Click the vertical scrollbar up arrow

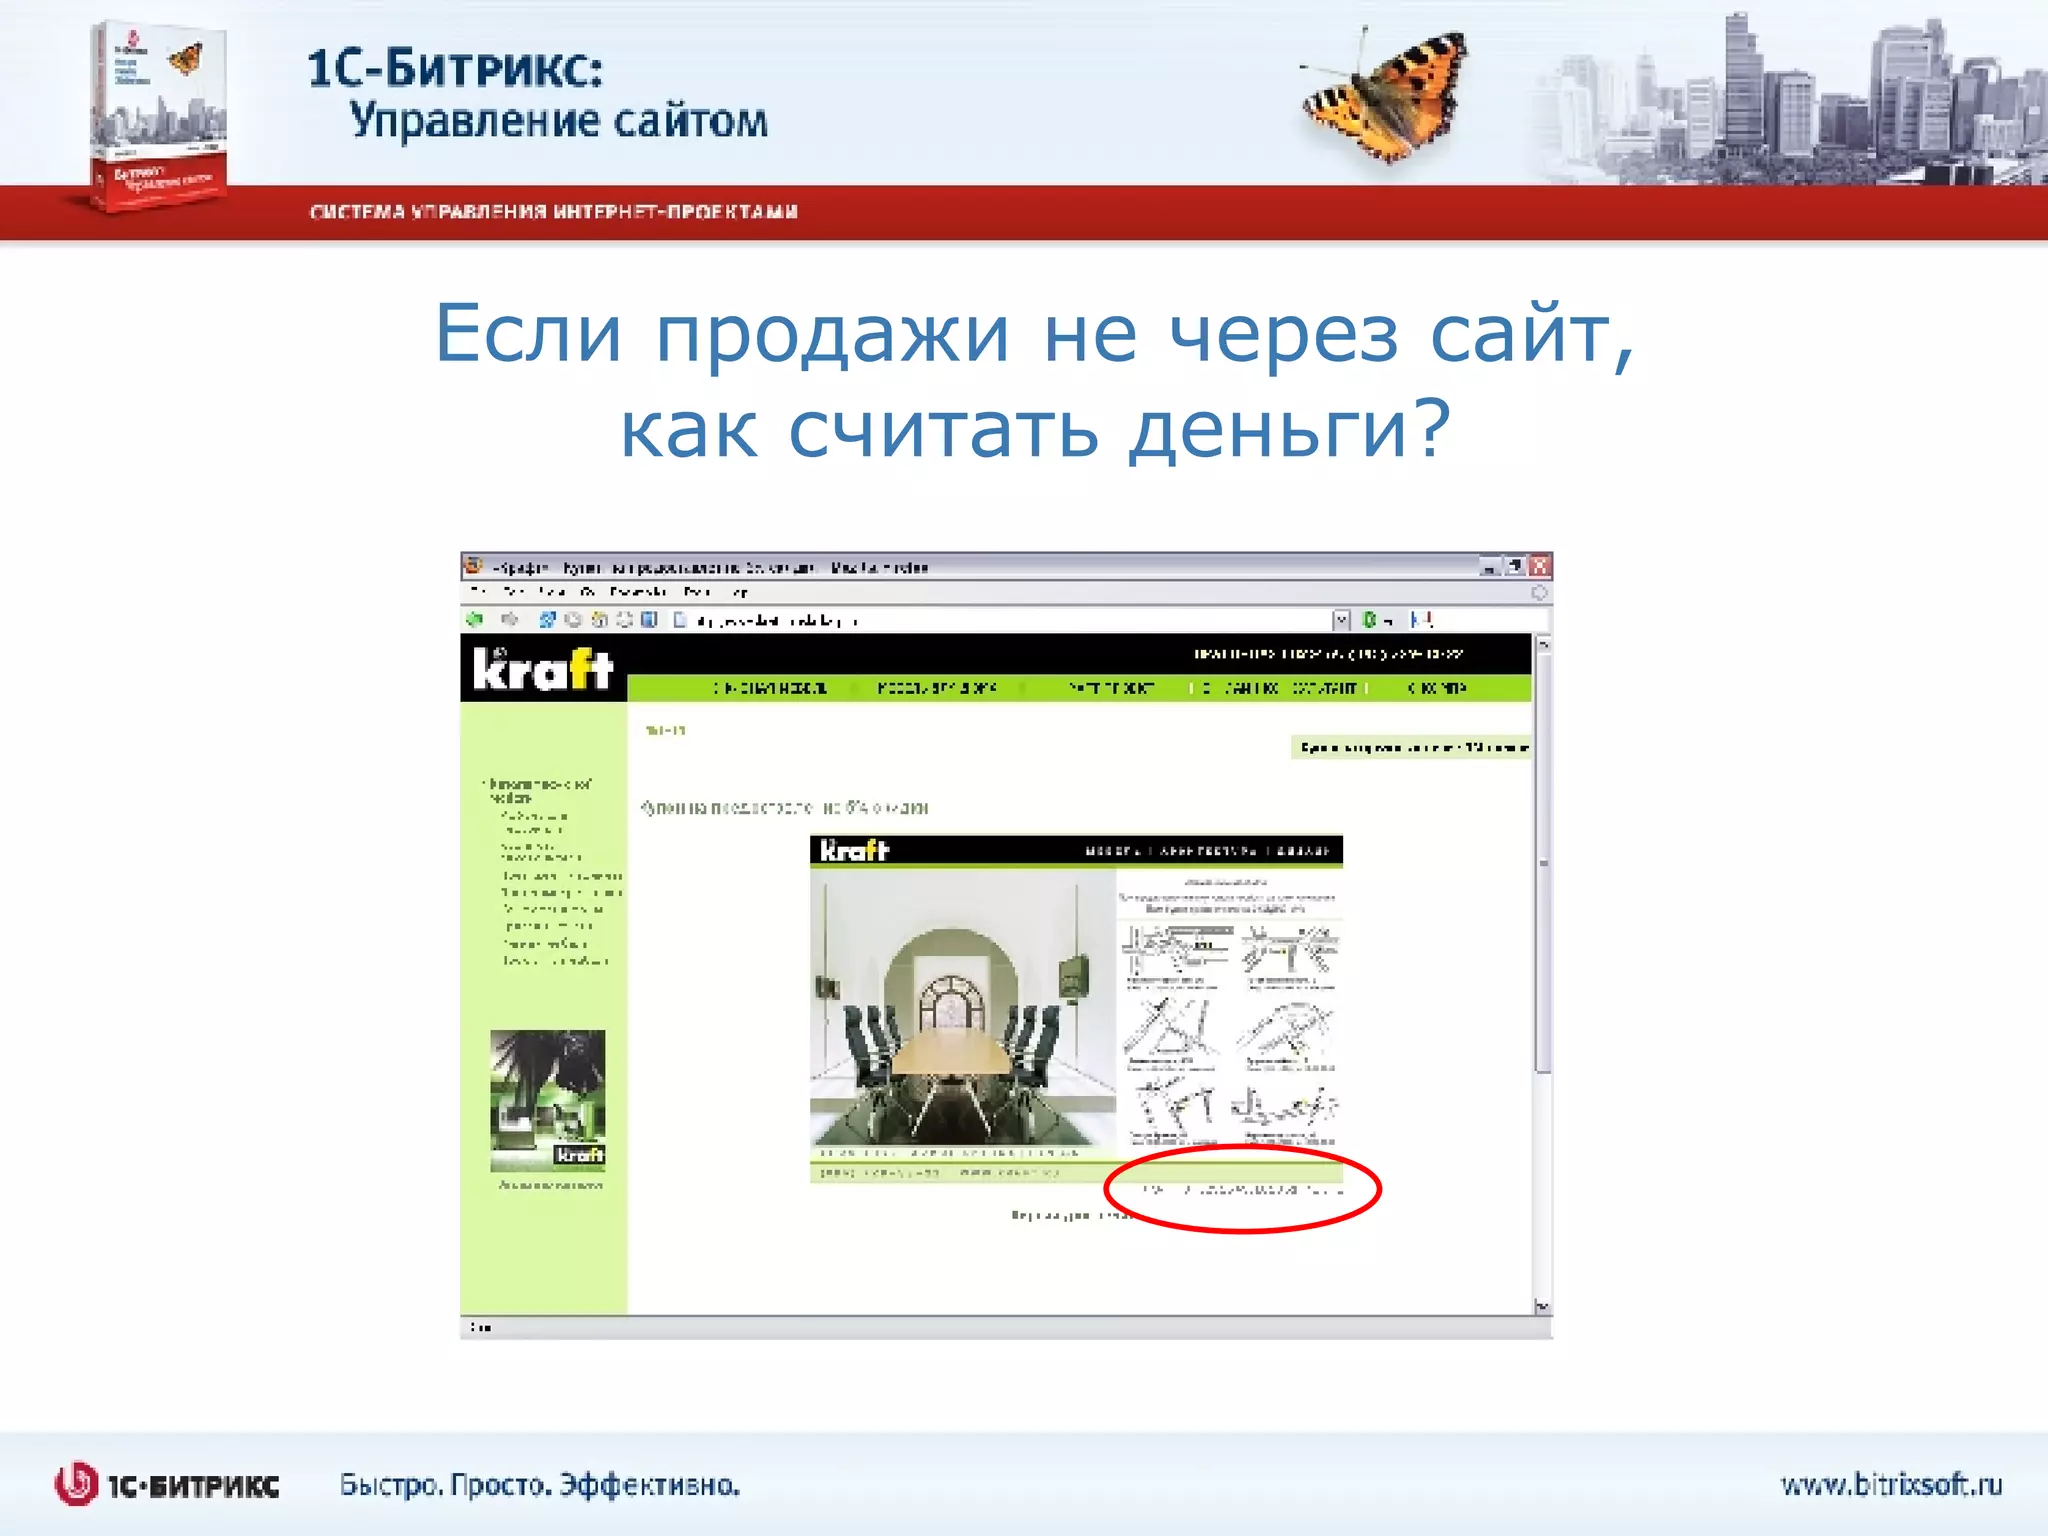[x=1543, y=645]
